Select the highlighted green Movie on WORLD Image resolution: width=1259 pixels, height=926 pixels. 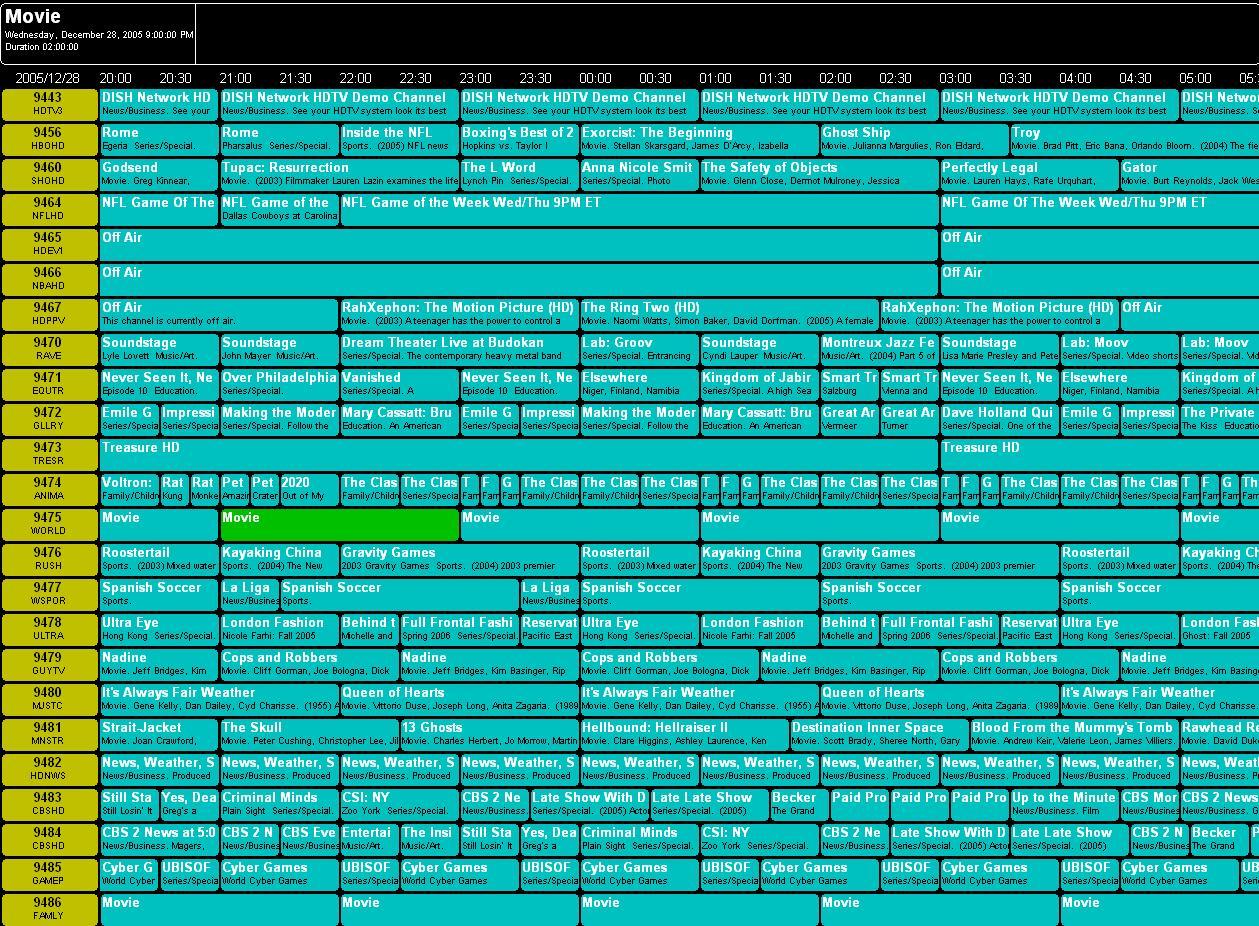(x=340, y=525)
